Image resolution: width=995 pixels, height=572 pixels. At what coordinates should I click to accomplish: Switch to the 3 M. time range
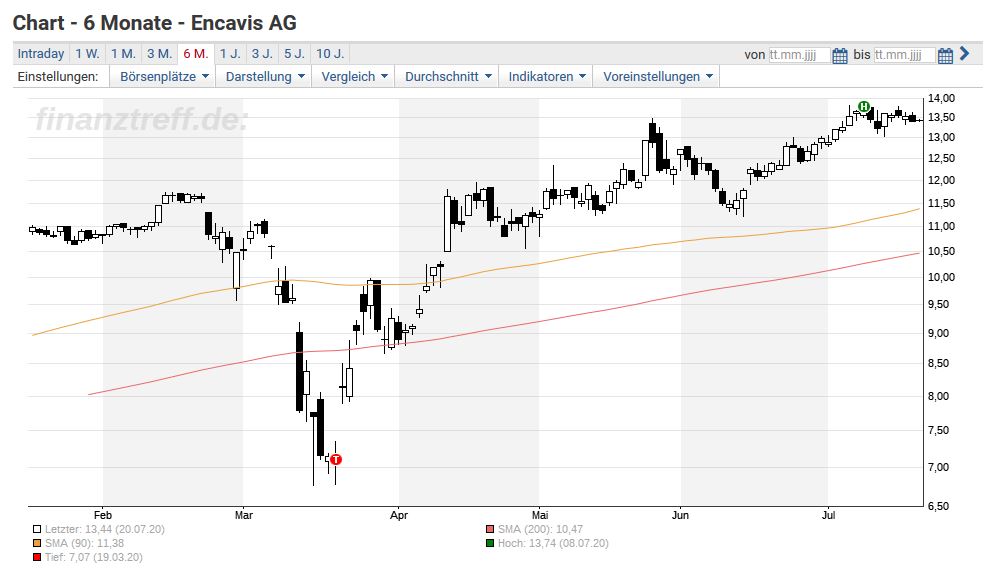(x=159, y=53)
